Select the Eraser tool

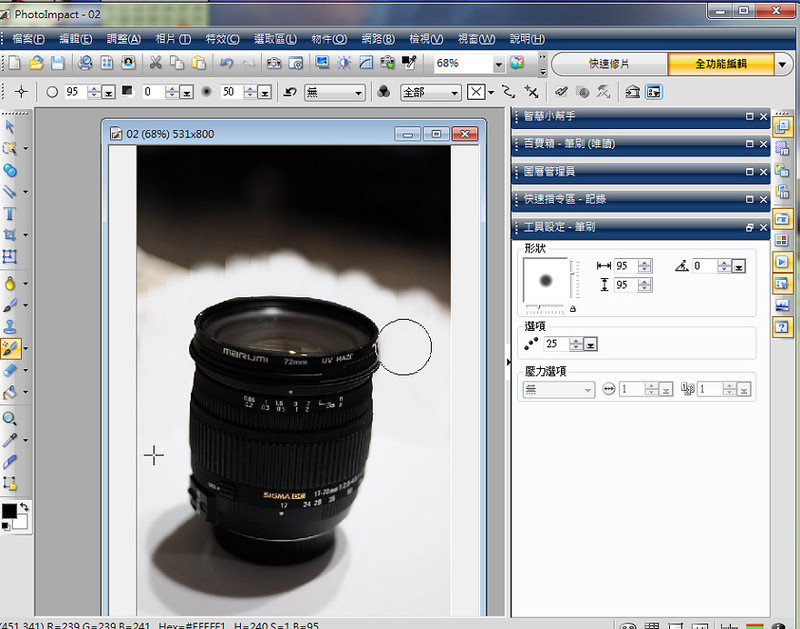click(10, 370)
